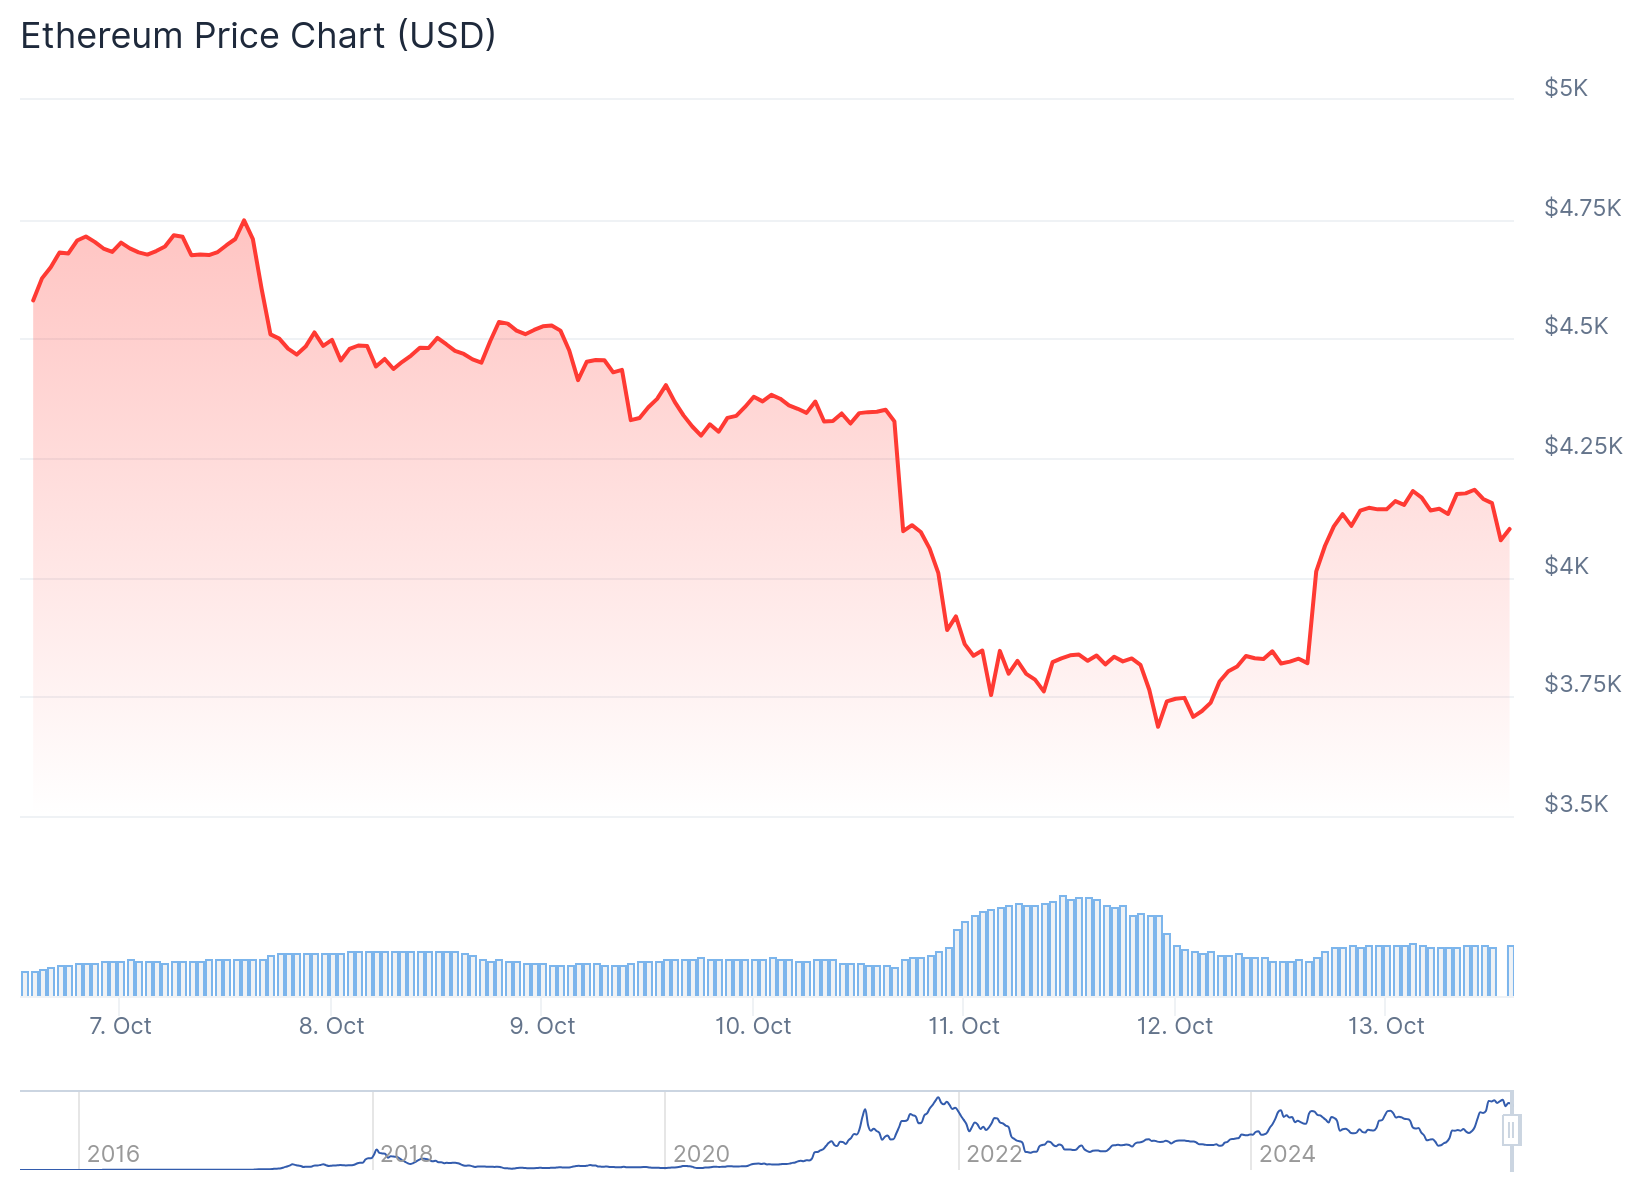Click the 9. Oct date tick

(x=543, y=1026)
